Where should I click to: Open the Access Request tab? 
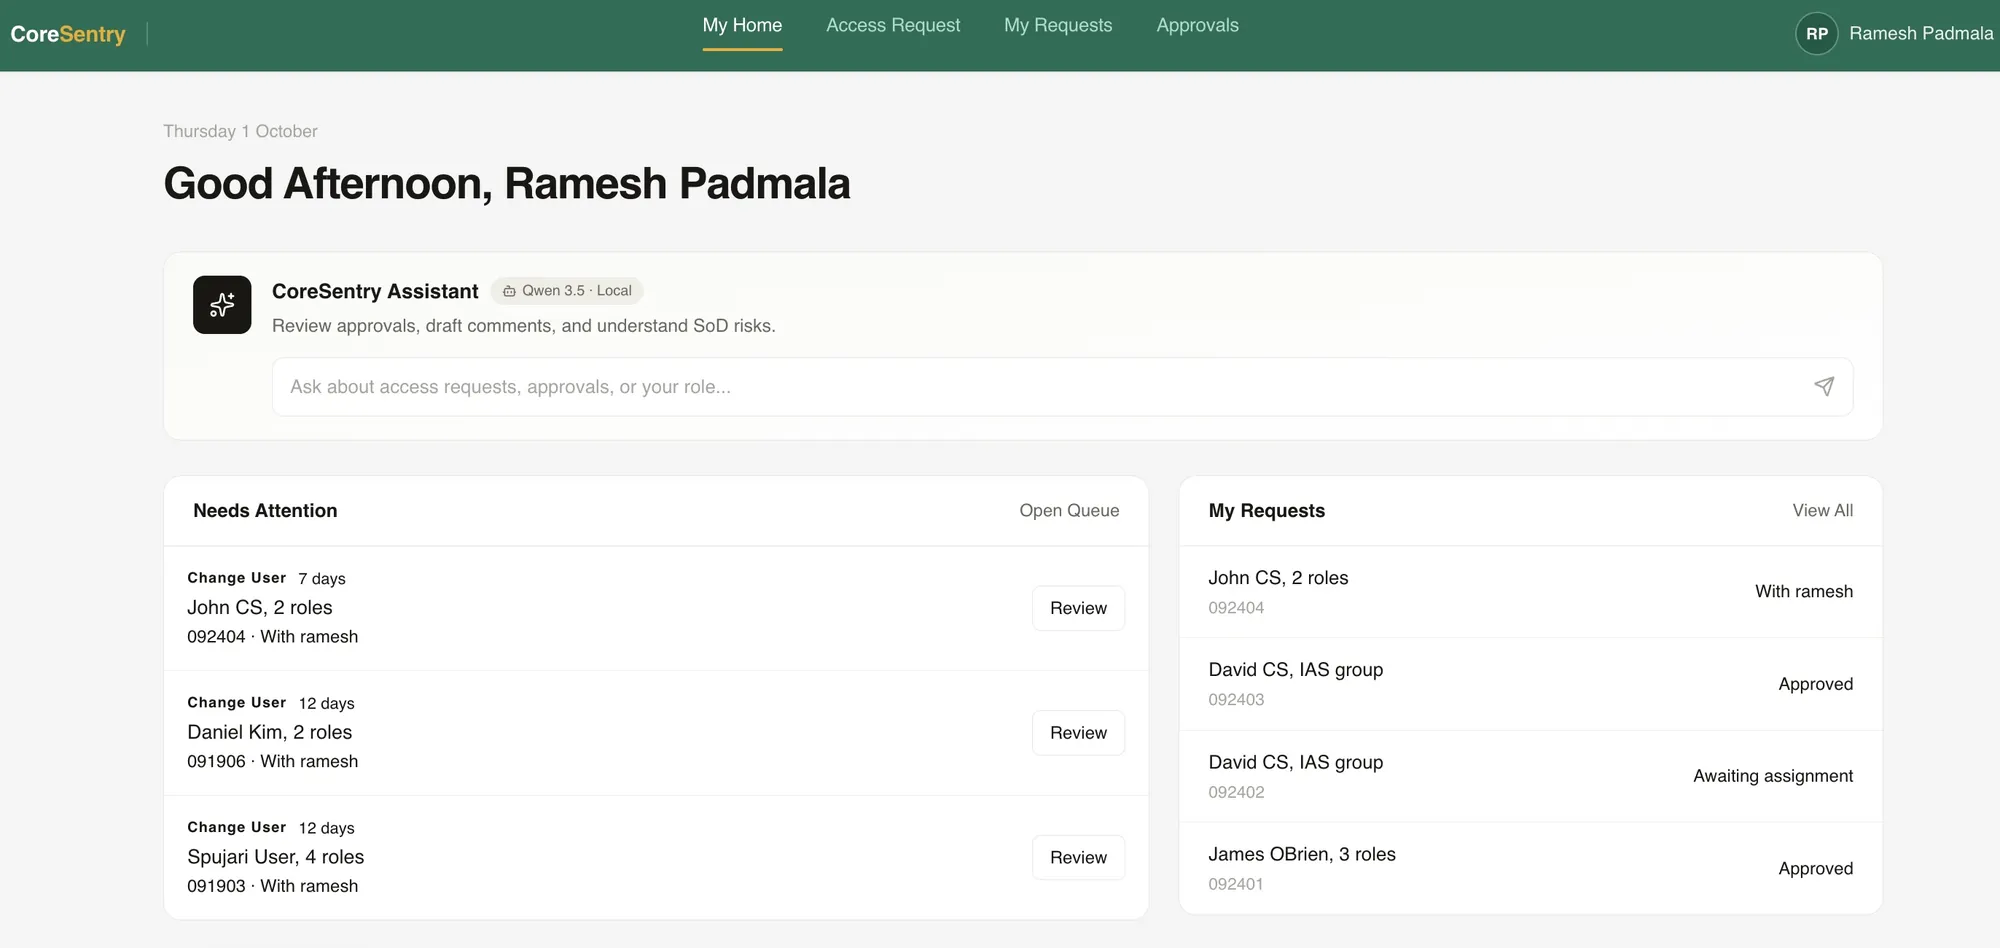coord(893,25)
